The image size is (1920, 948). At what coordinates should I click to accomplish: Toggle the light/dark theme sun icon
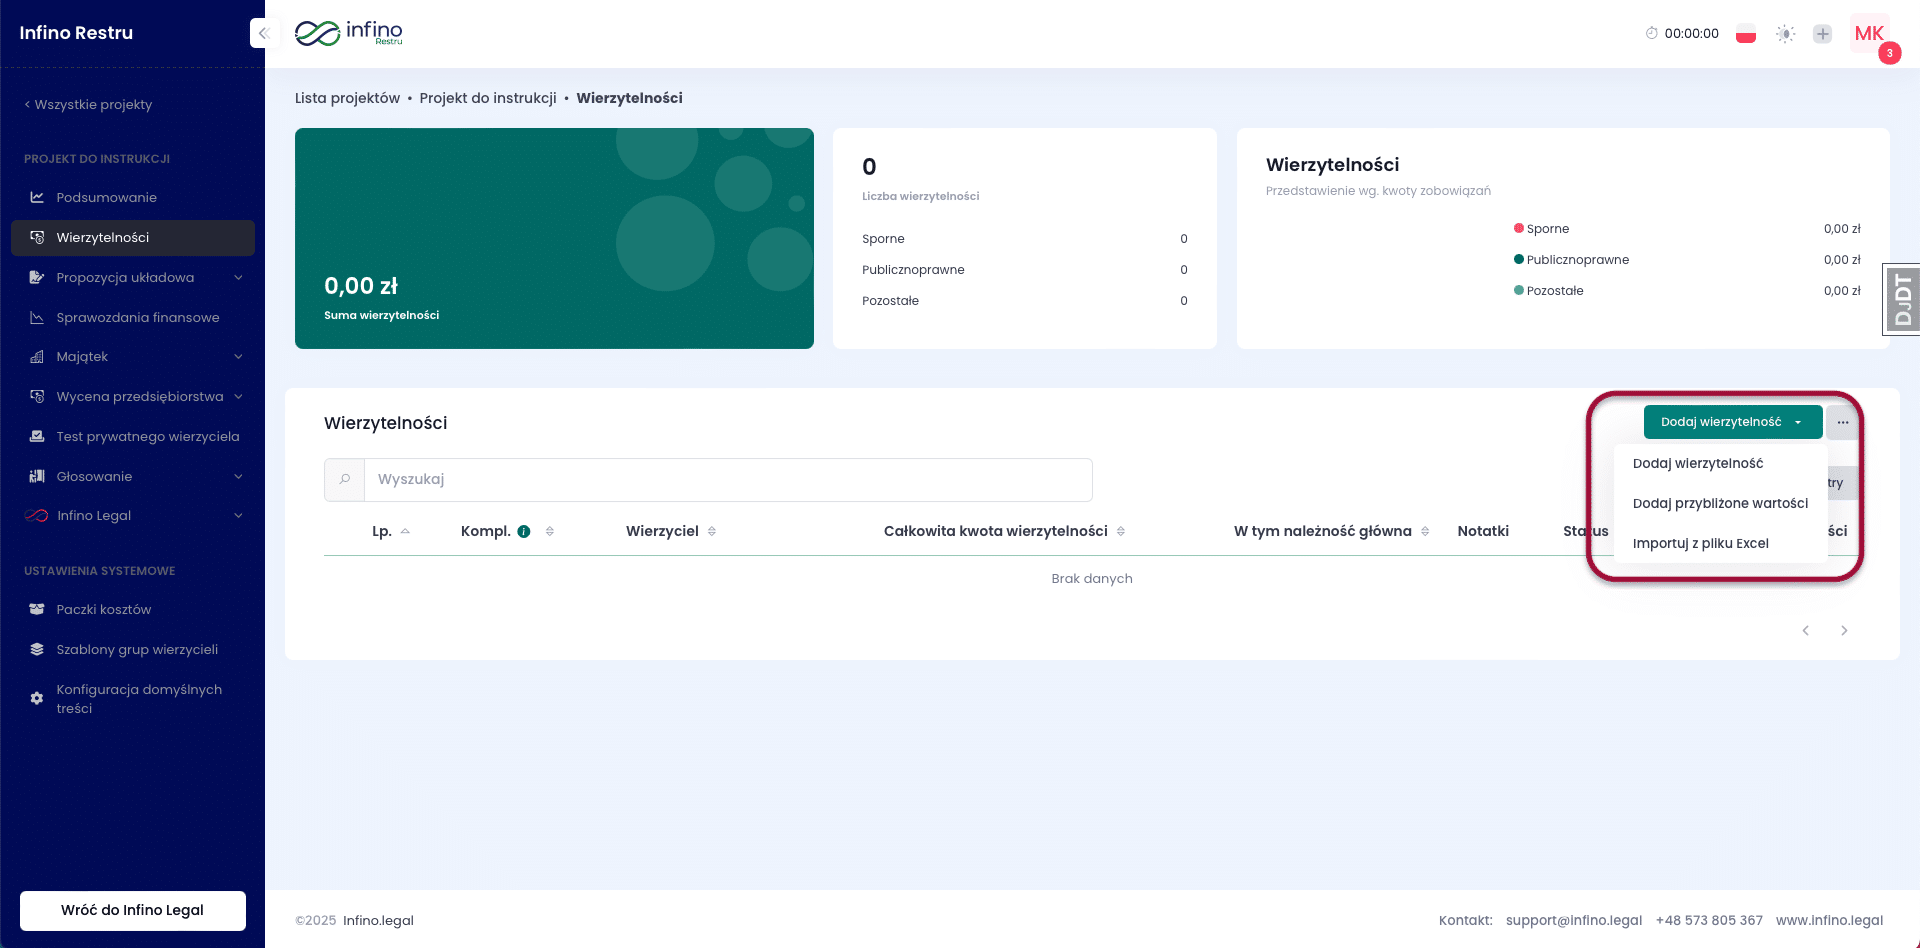[1785, 34]
